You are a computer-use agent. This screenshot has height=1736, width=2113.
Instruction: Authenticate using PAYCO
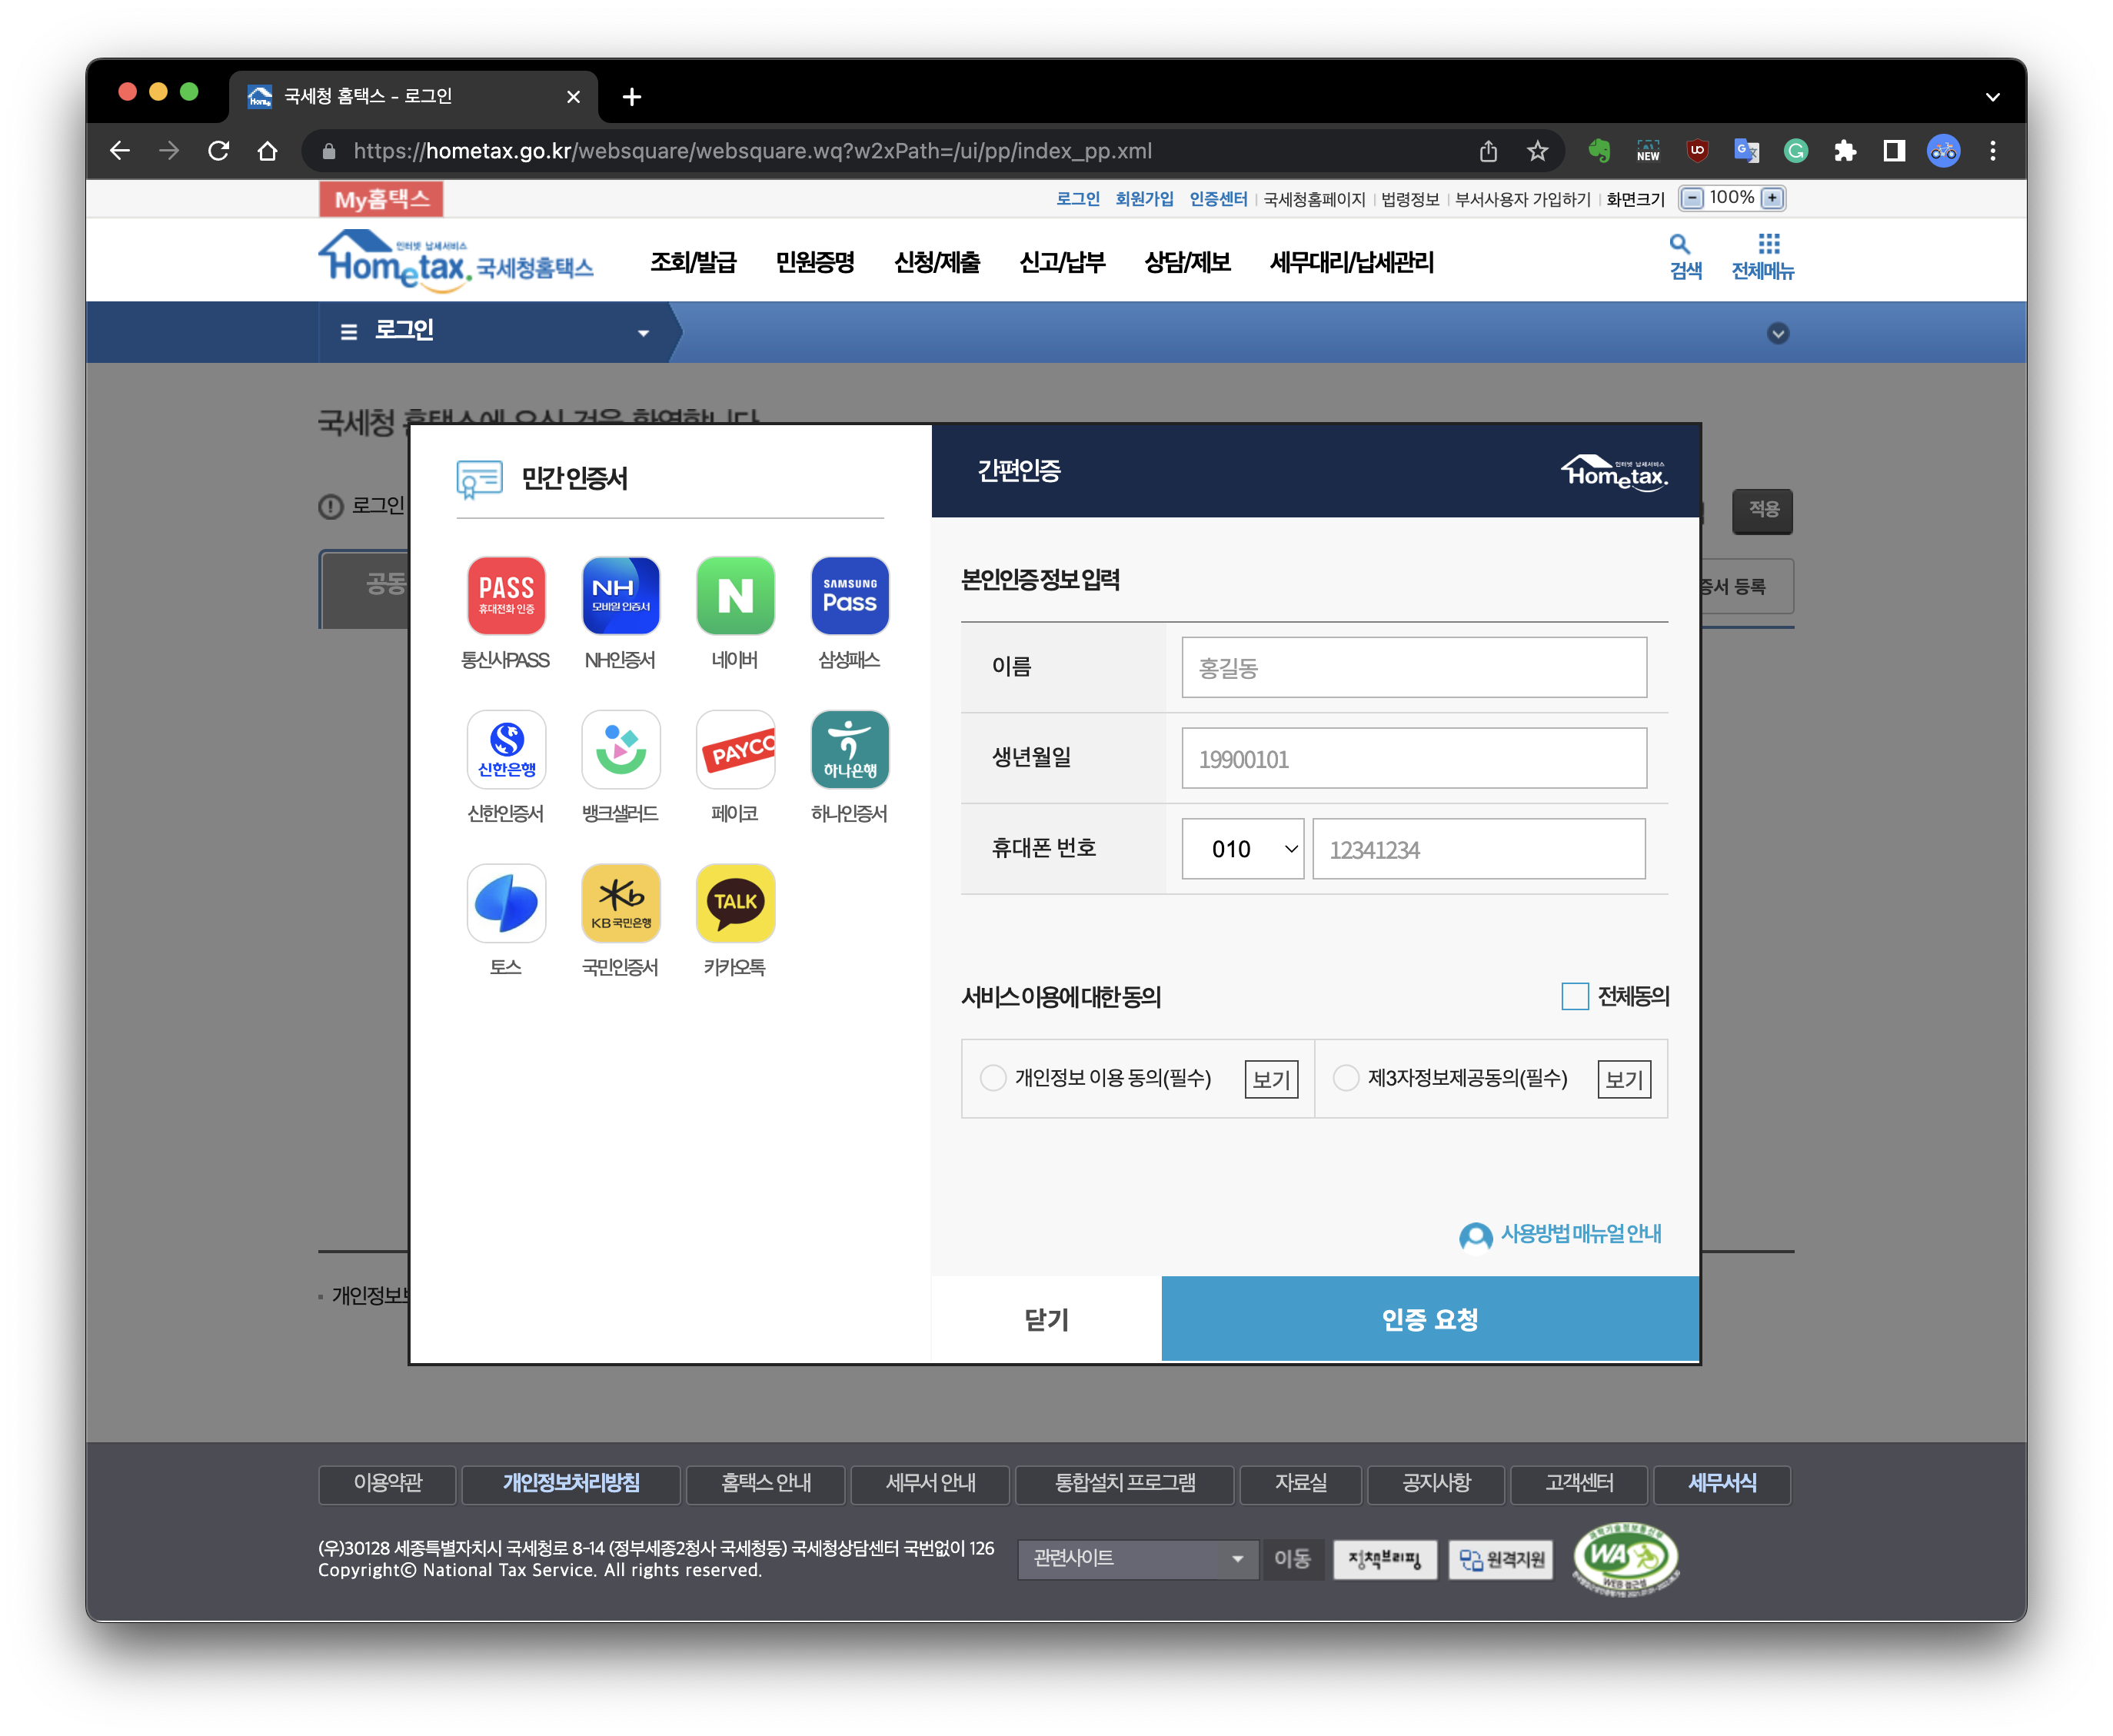[x=735, y=749]
